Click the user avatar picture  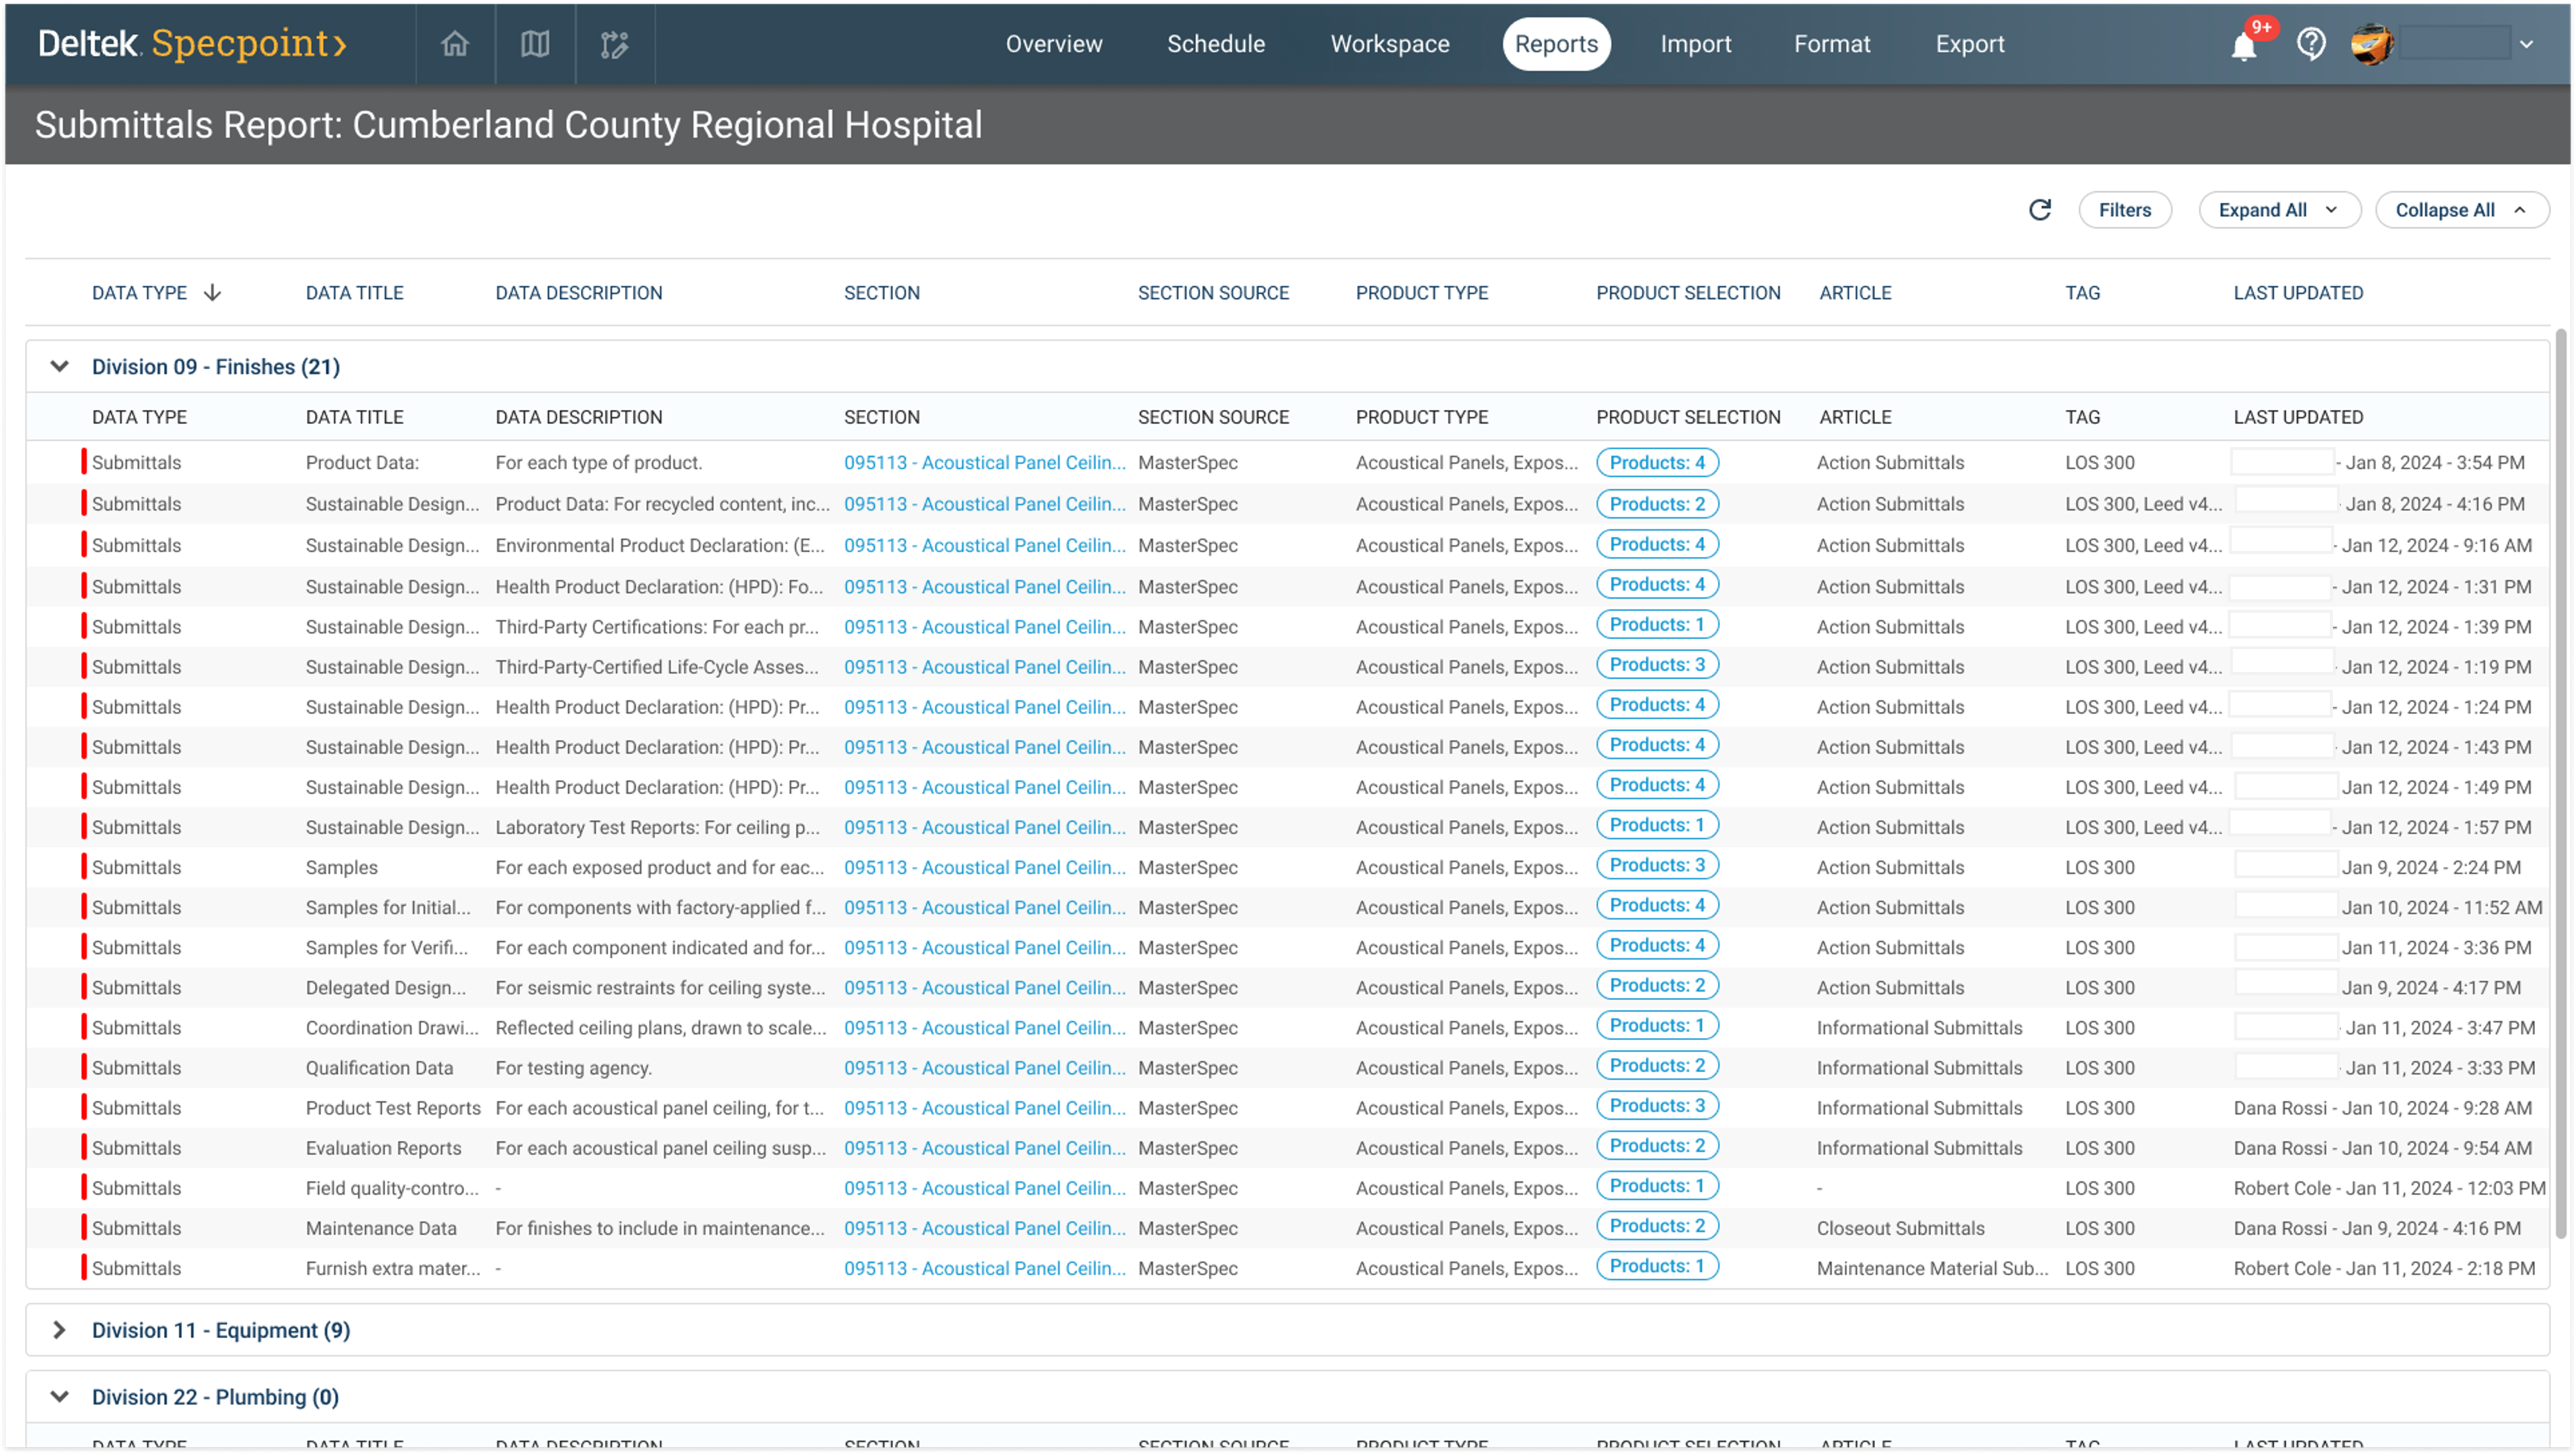[x=2371, y=44]
